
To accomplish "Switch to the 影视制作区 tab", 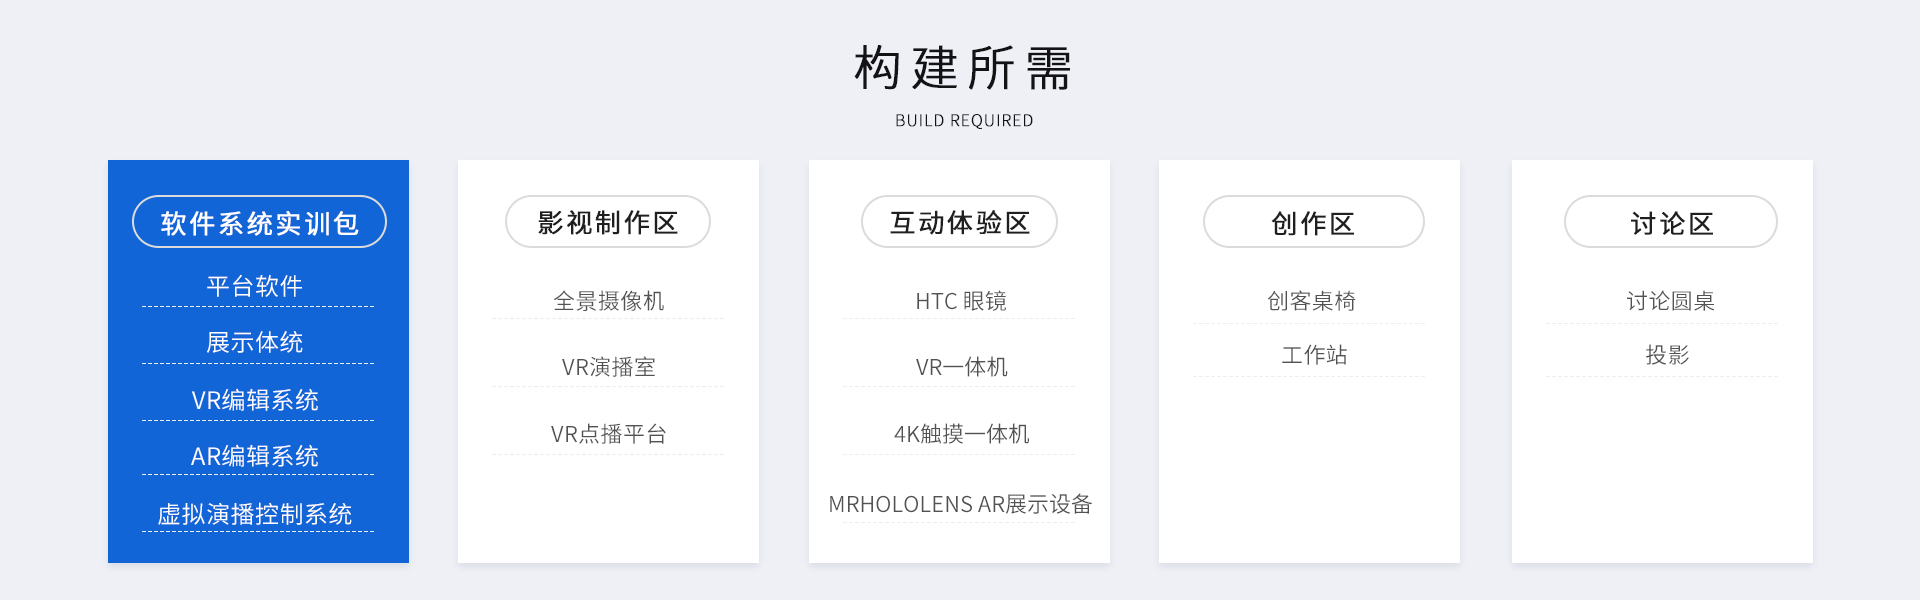I will [608, 222].
